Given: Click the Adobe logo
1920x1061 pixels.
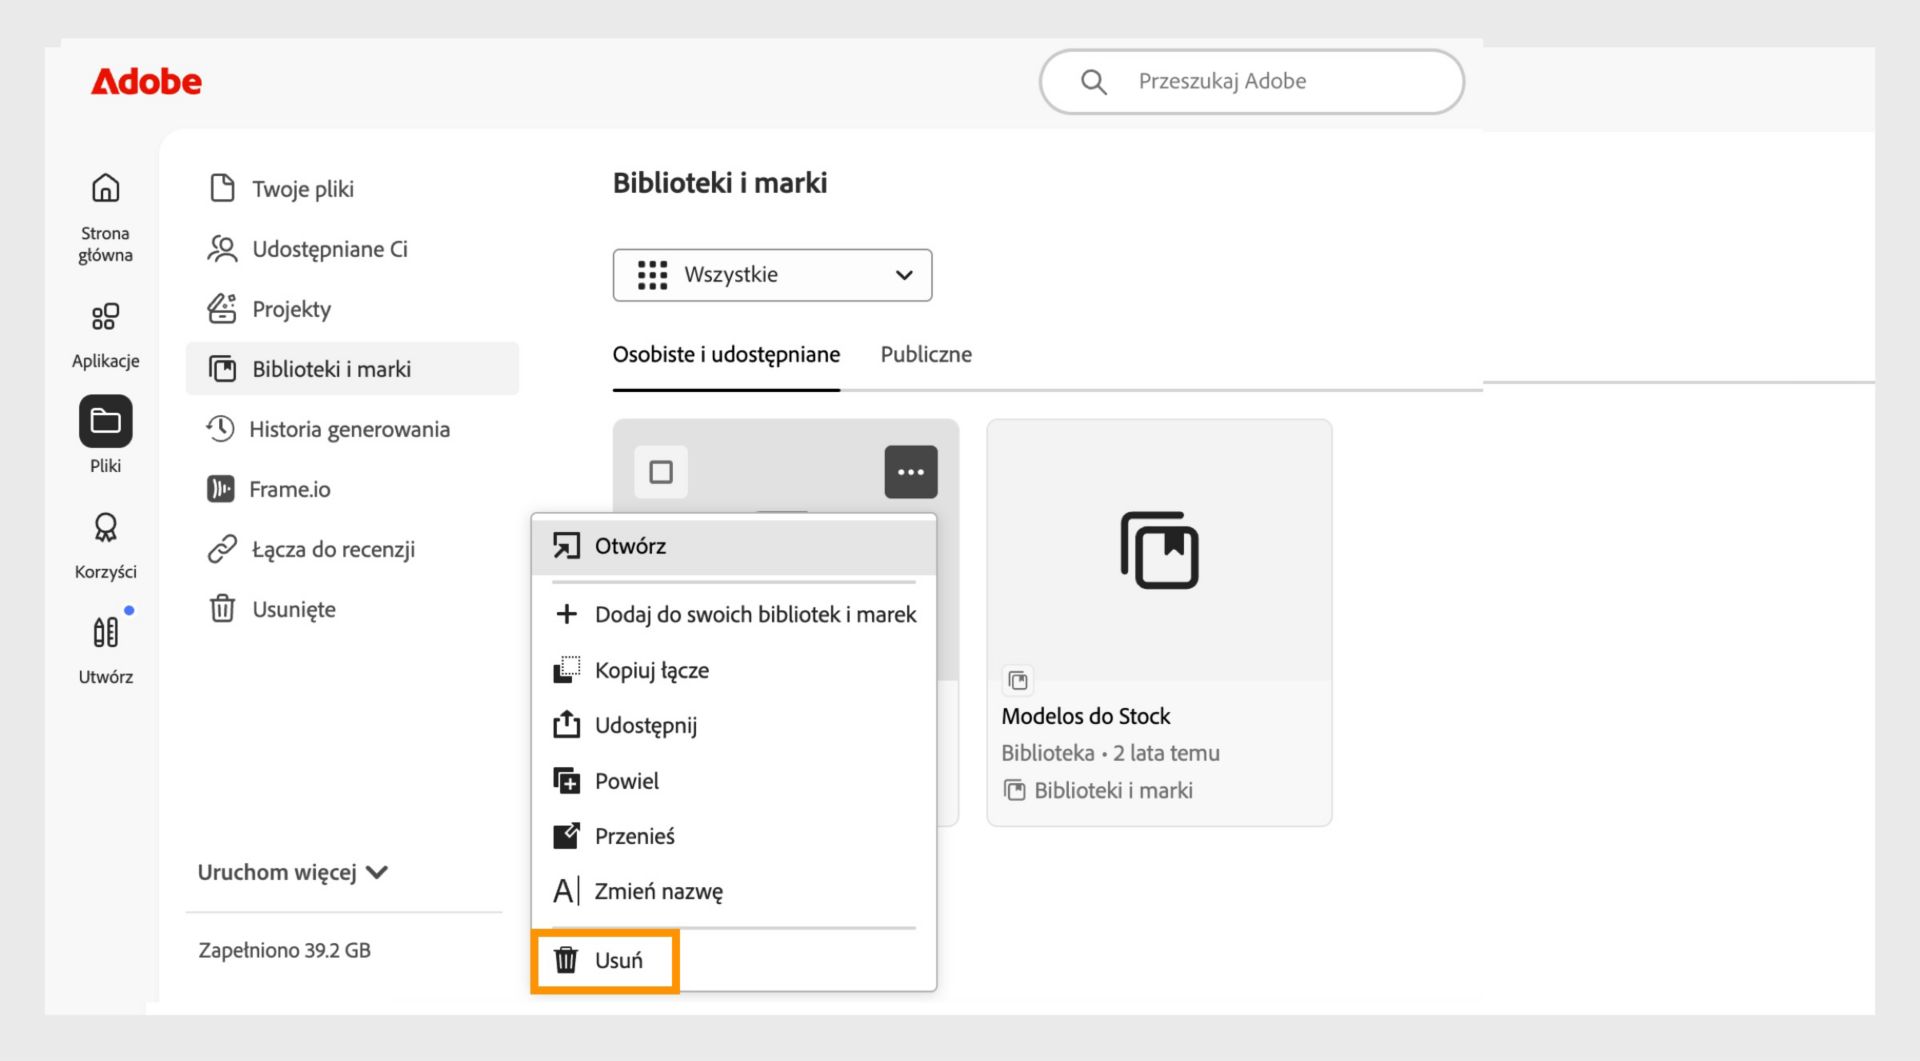Looking at the screenshot, I should coord(146,81).
